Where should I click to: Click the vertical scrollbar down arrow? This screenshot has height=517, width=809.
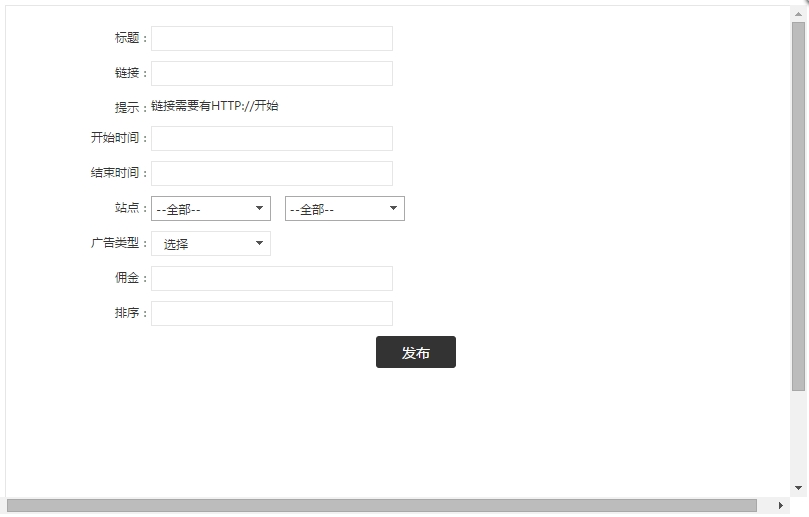click(798, 488)
